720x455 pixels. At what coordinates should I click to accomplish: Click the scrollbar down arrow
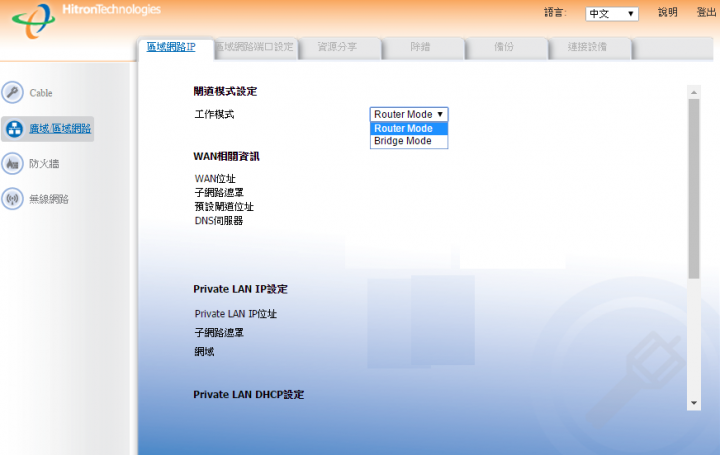tap(694, 403)
